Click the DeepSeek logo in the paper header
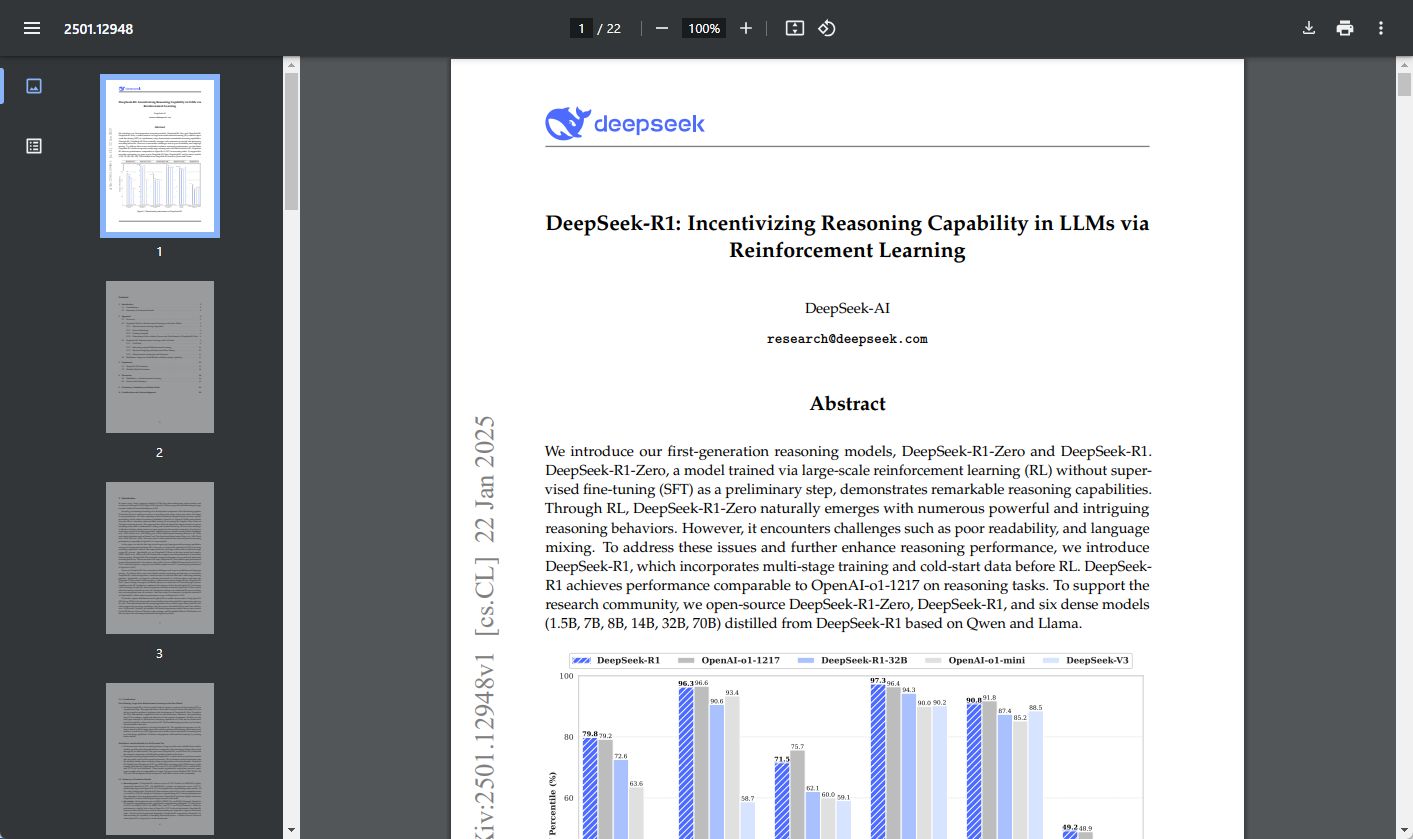 [624, 122]
